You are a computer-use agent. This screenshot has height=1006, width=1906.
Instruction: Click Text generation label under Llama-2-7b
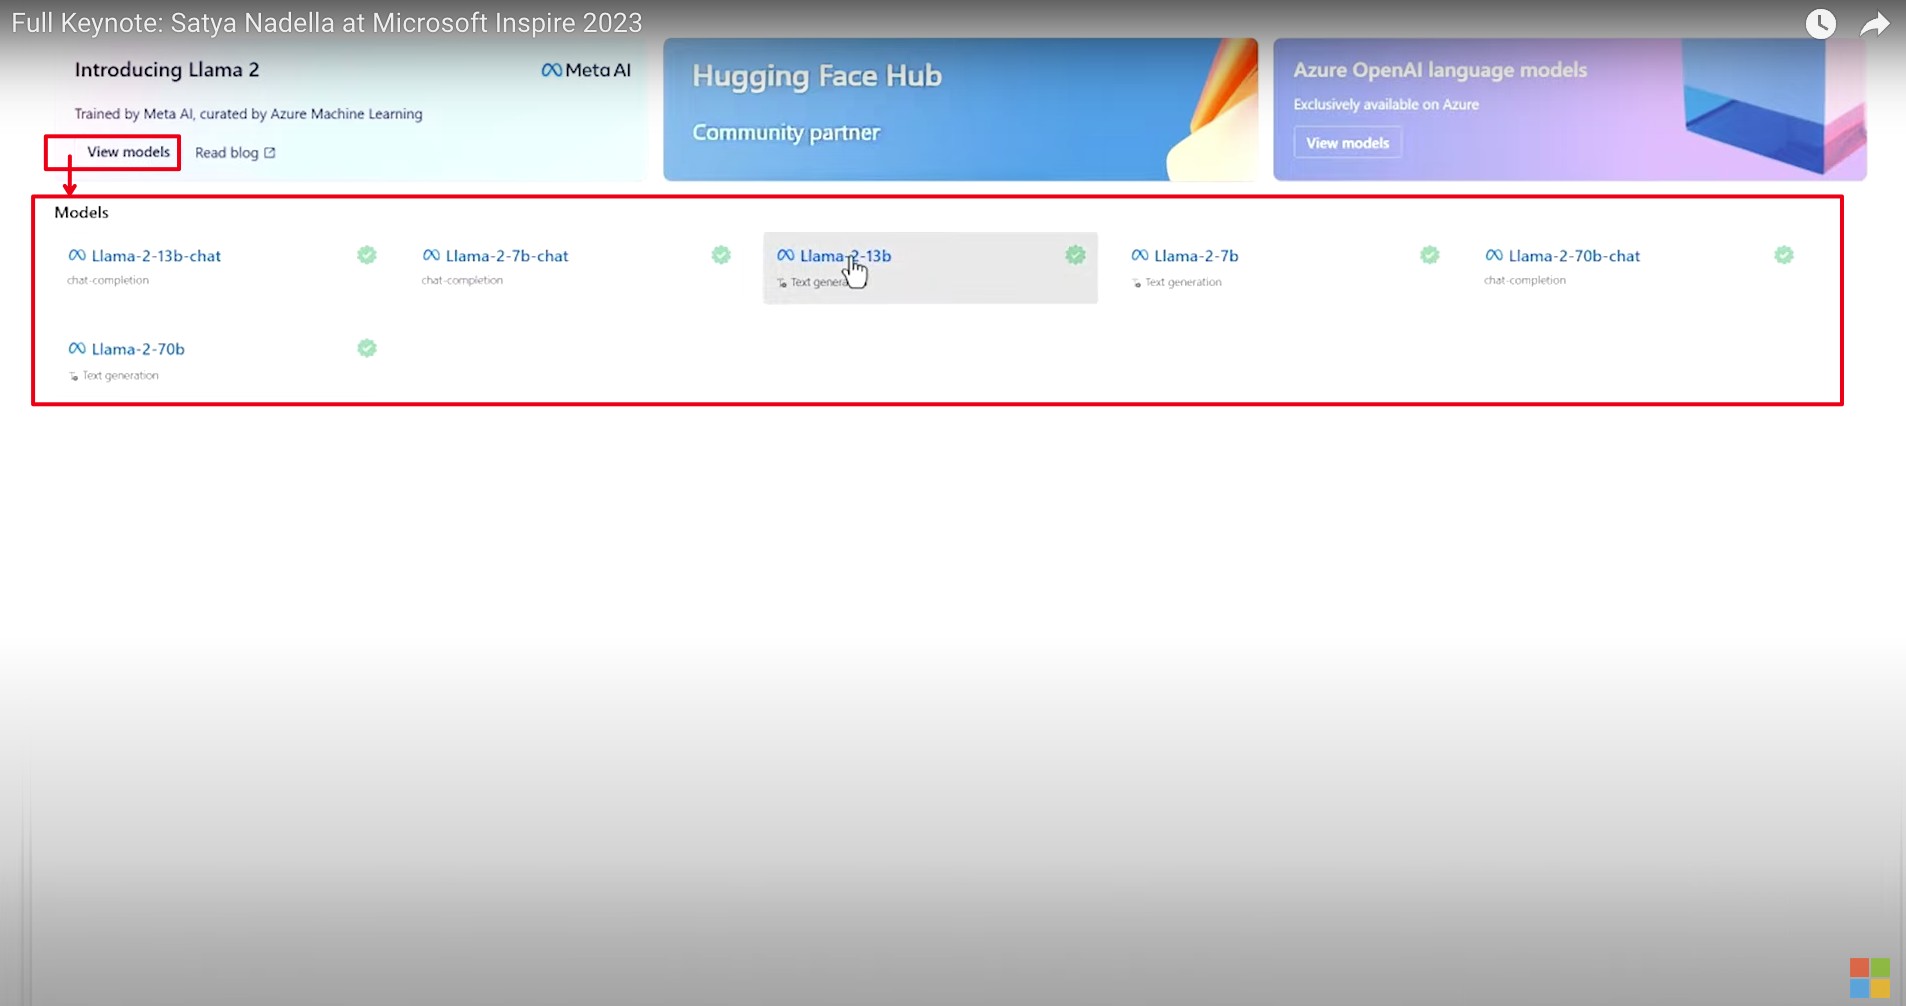1183,282
